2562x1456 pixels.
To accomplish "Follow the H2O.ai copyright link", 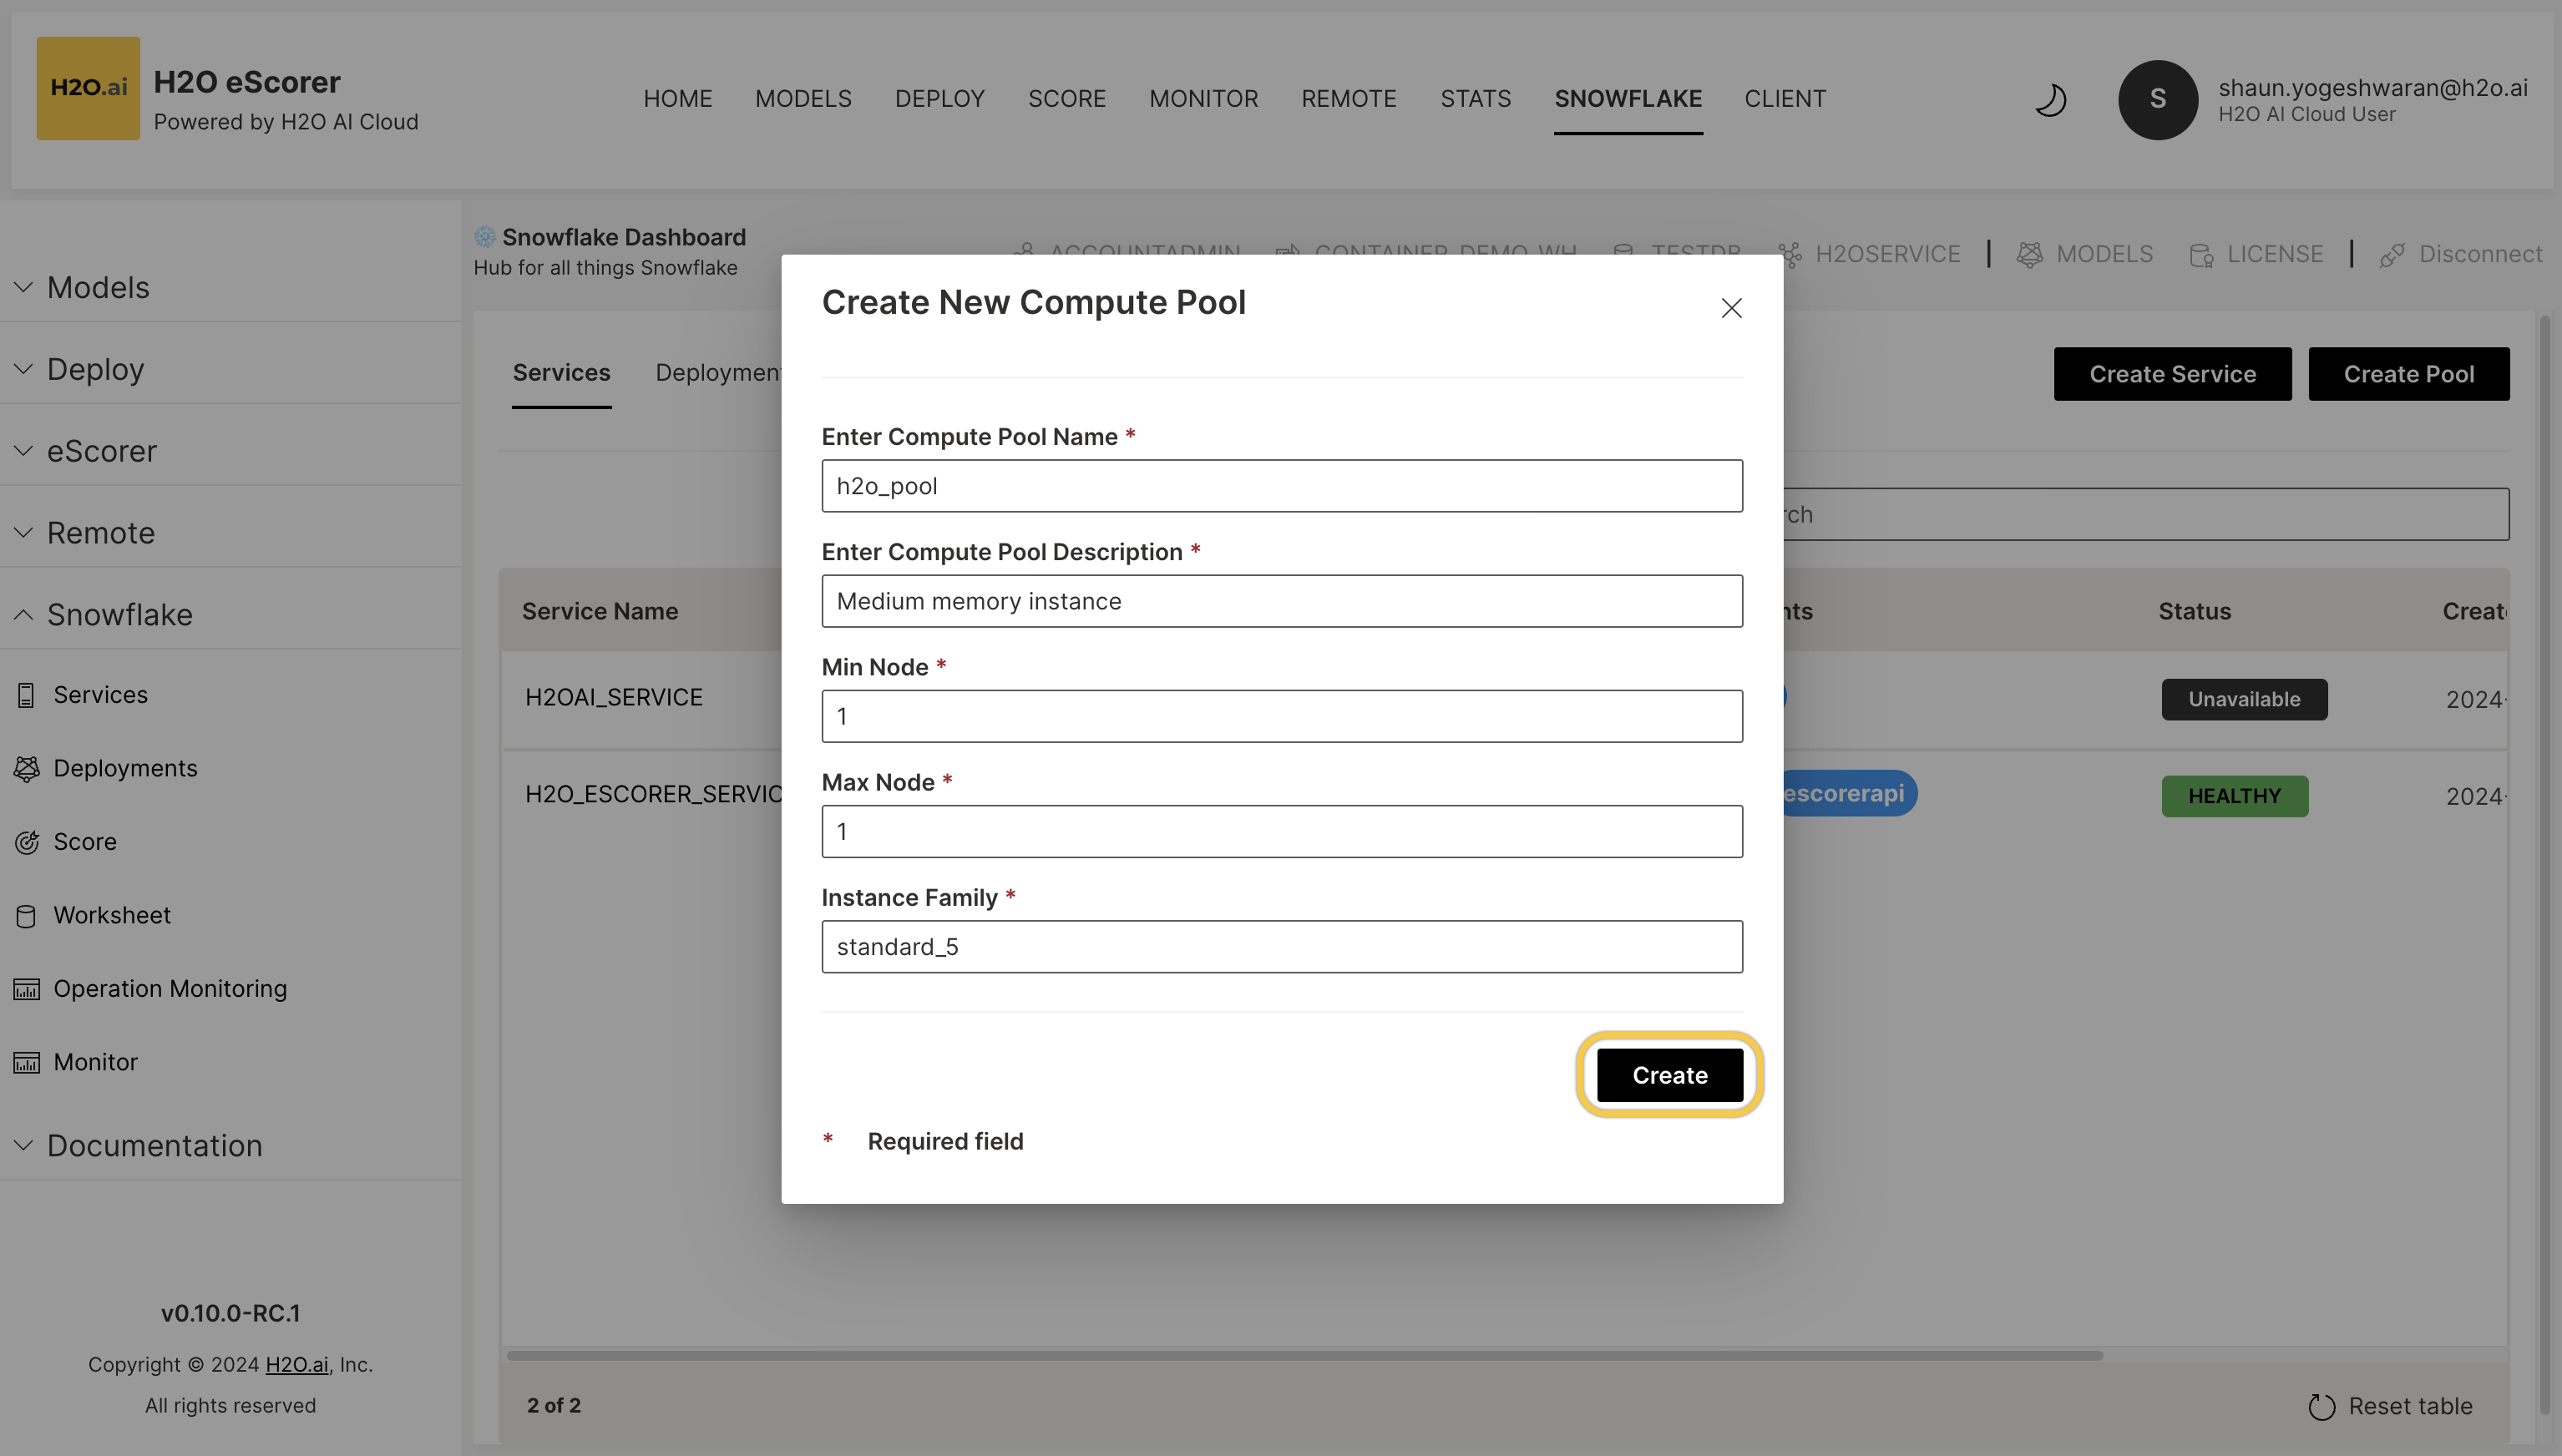I will (296, 1365).
